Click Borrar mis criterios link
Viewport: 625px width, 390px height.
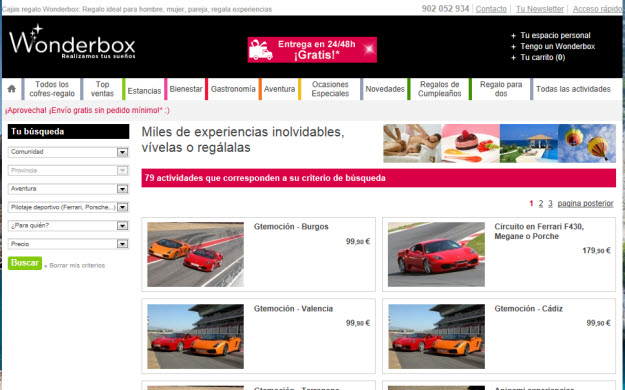(x=77, y=265)
